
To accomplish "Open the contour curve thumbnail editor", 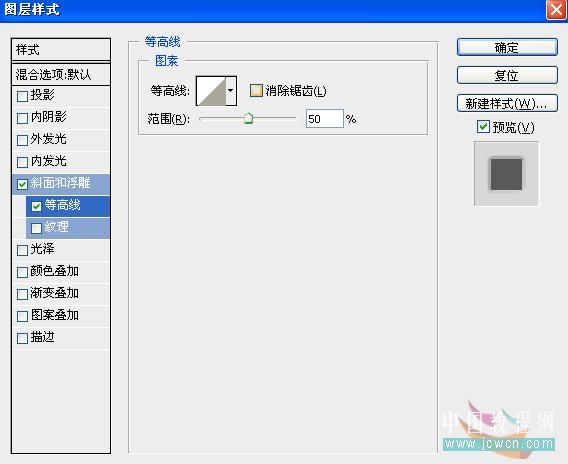I will [x=211, y=91].
